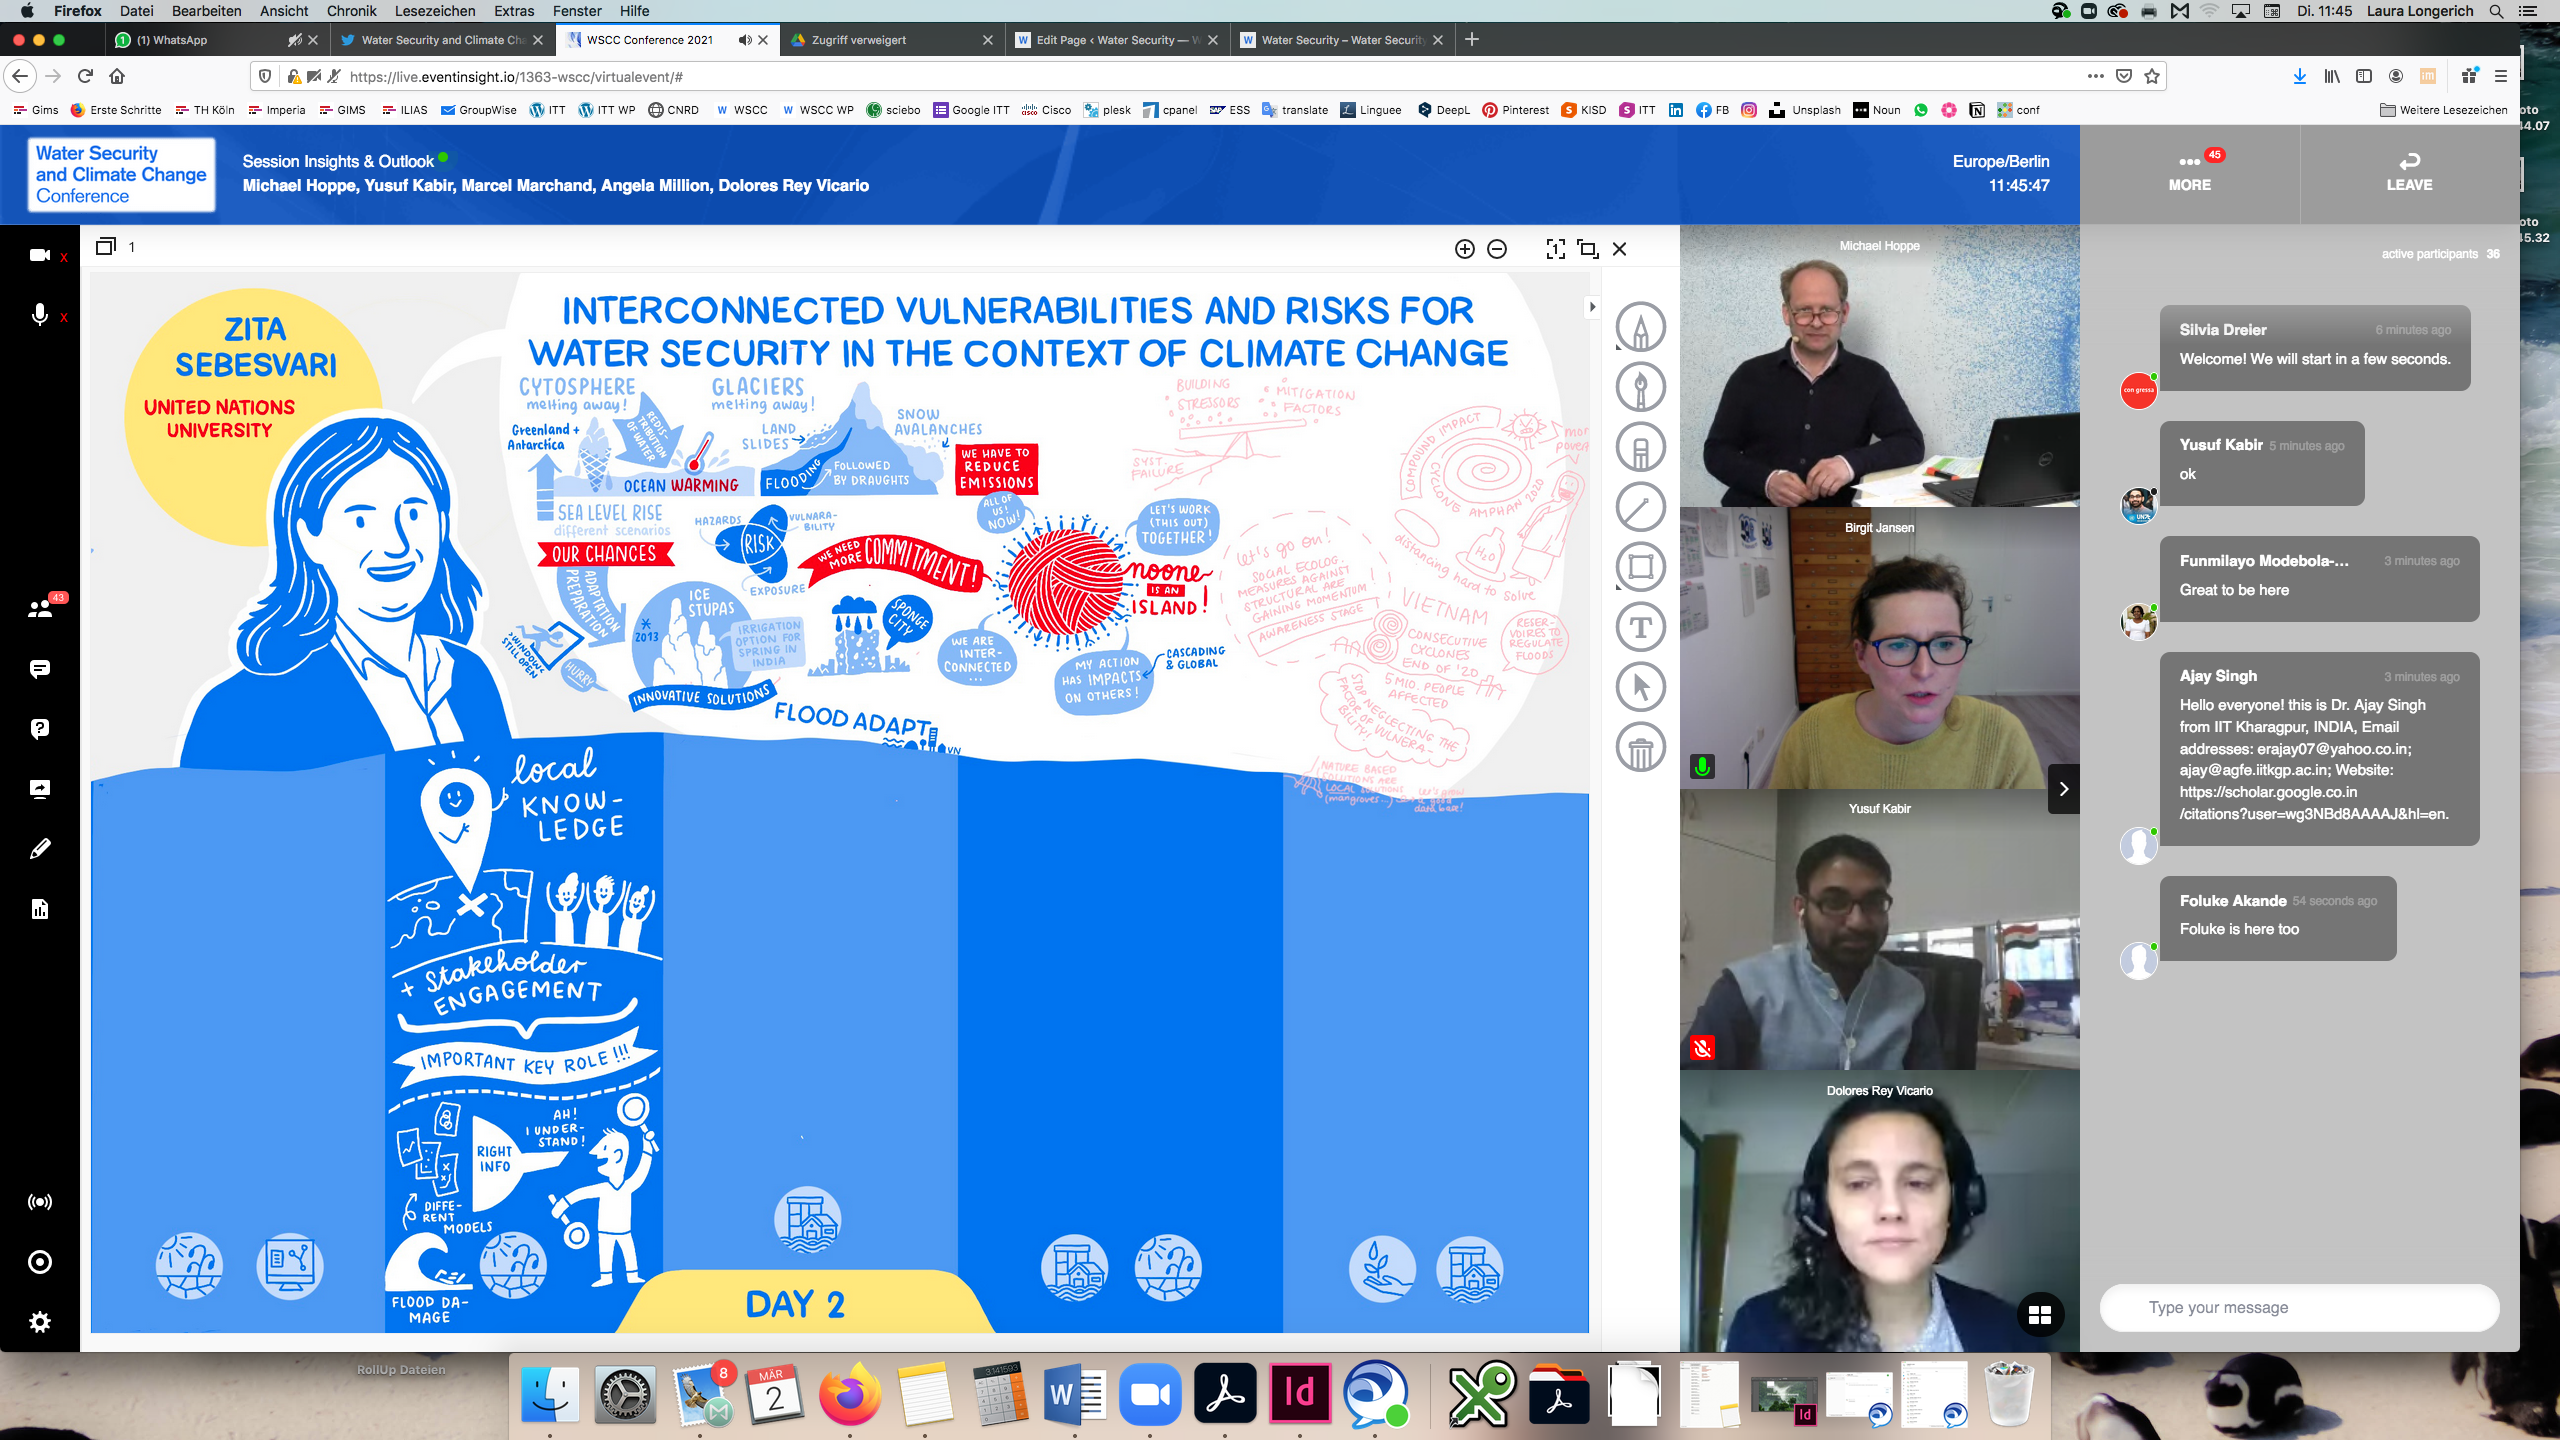Switch to Zugriff verweigert tab
Screen dimensions: 2560x1440
[x=890, y=40]
